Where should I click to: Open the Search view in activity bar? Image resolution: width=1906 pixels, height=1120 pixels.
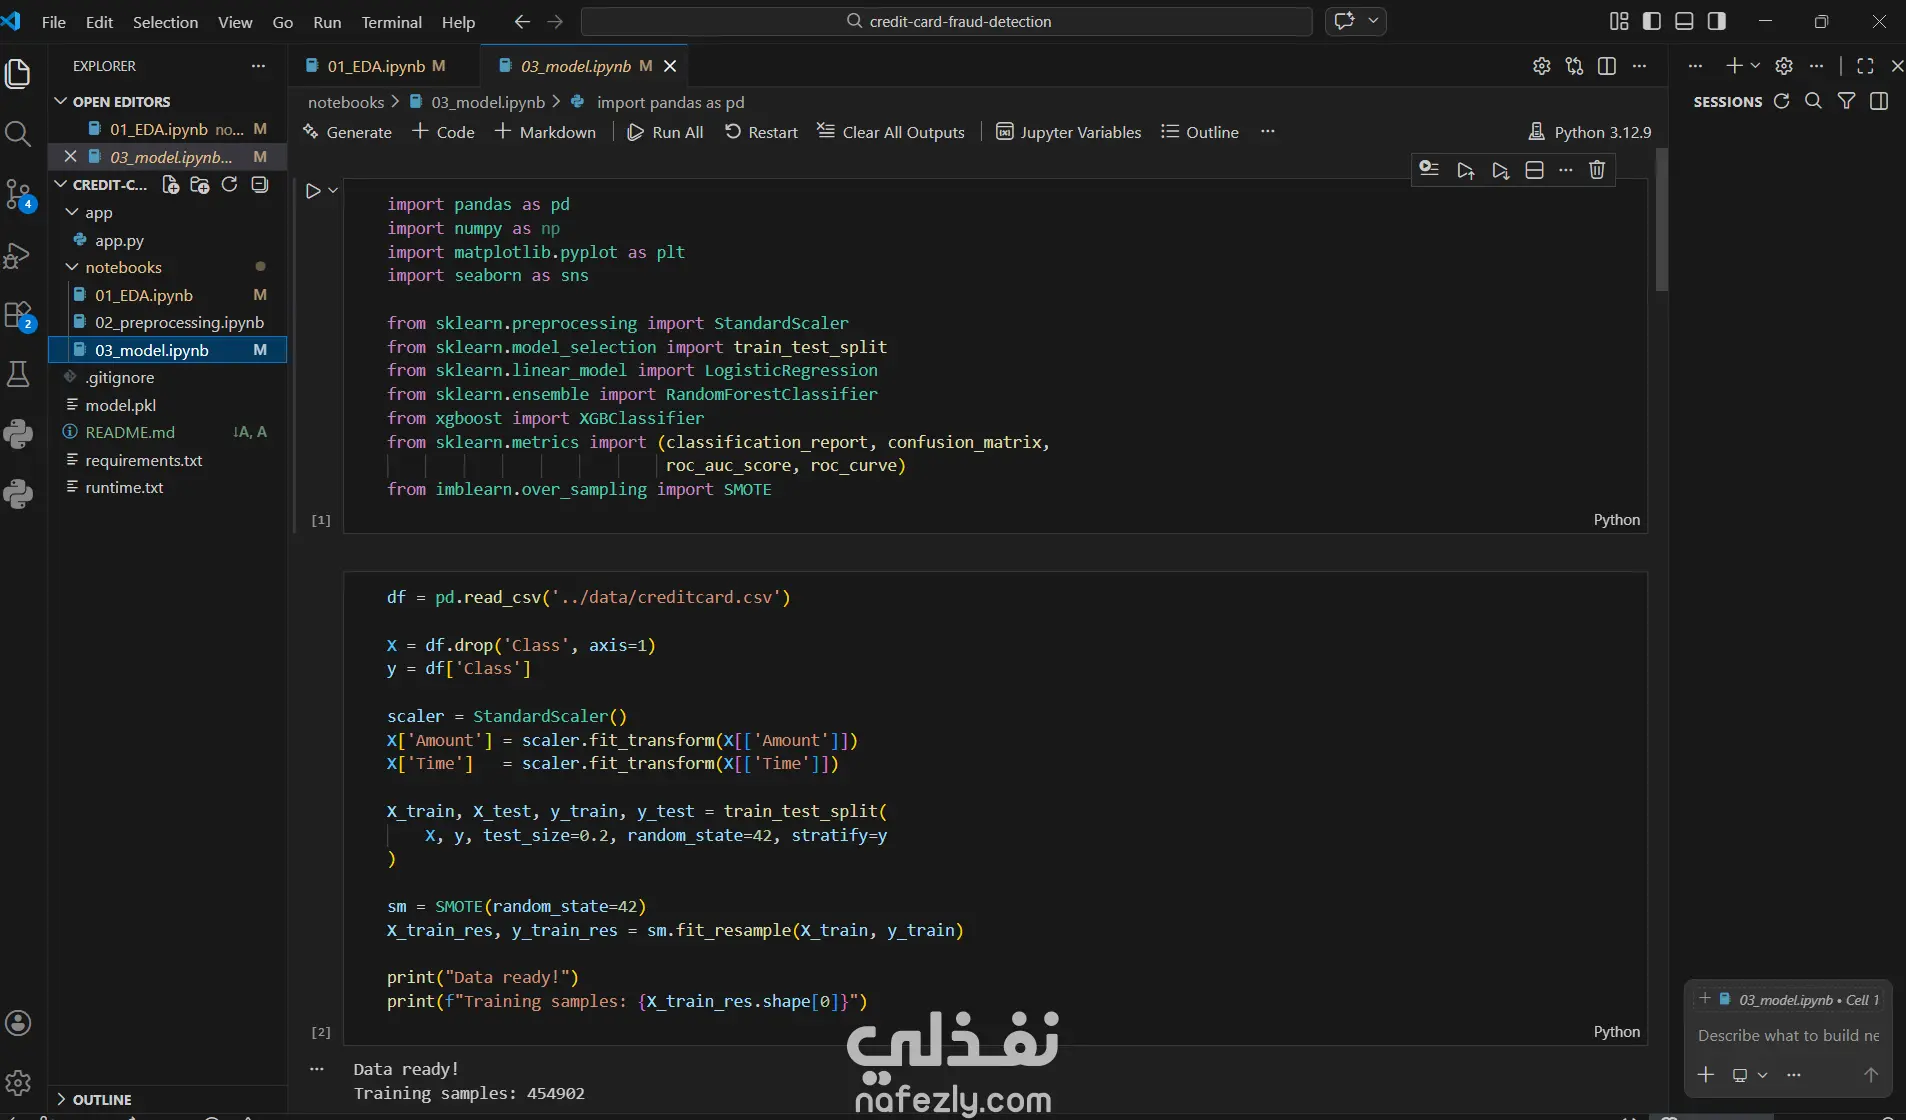tap(18, 133)
